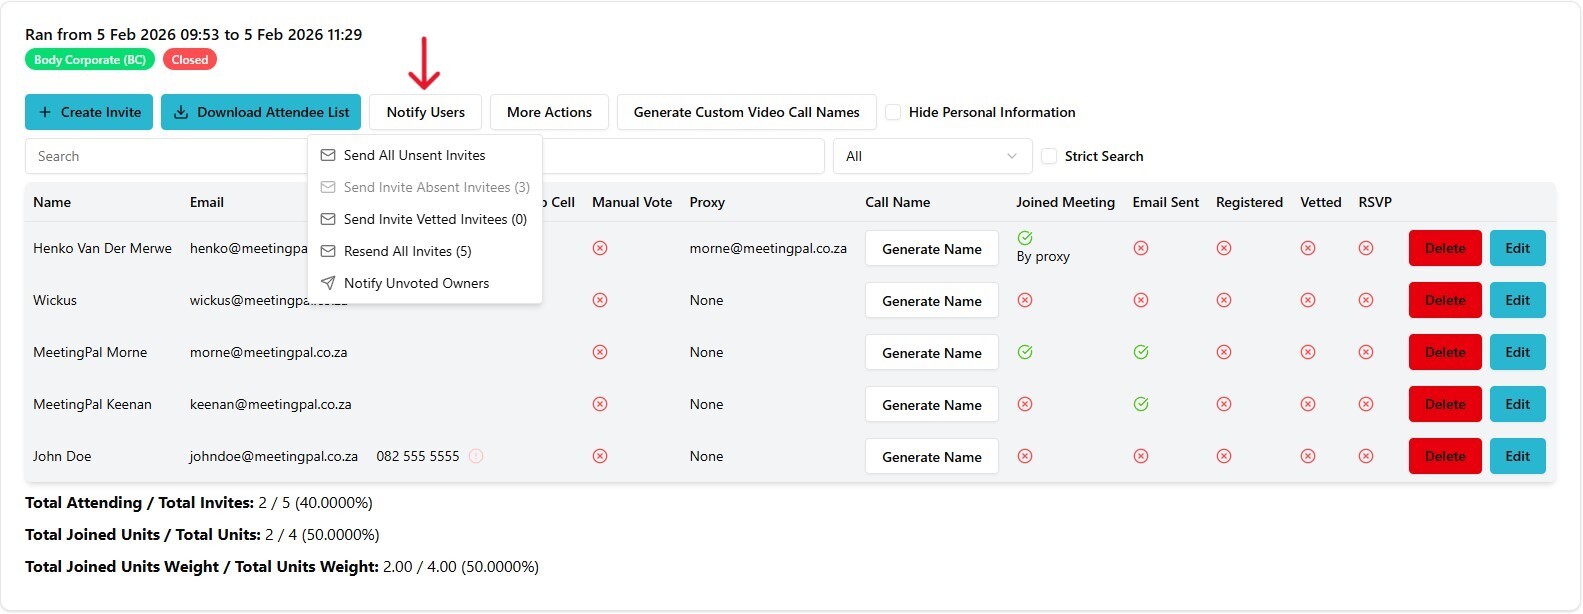Screen dimensions: 1583x614
Task: Delete the John Doe invite row
Action: [x=1444, y=456]
